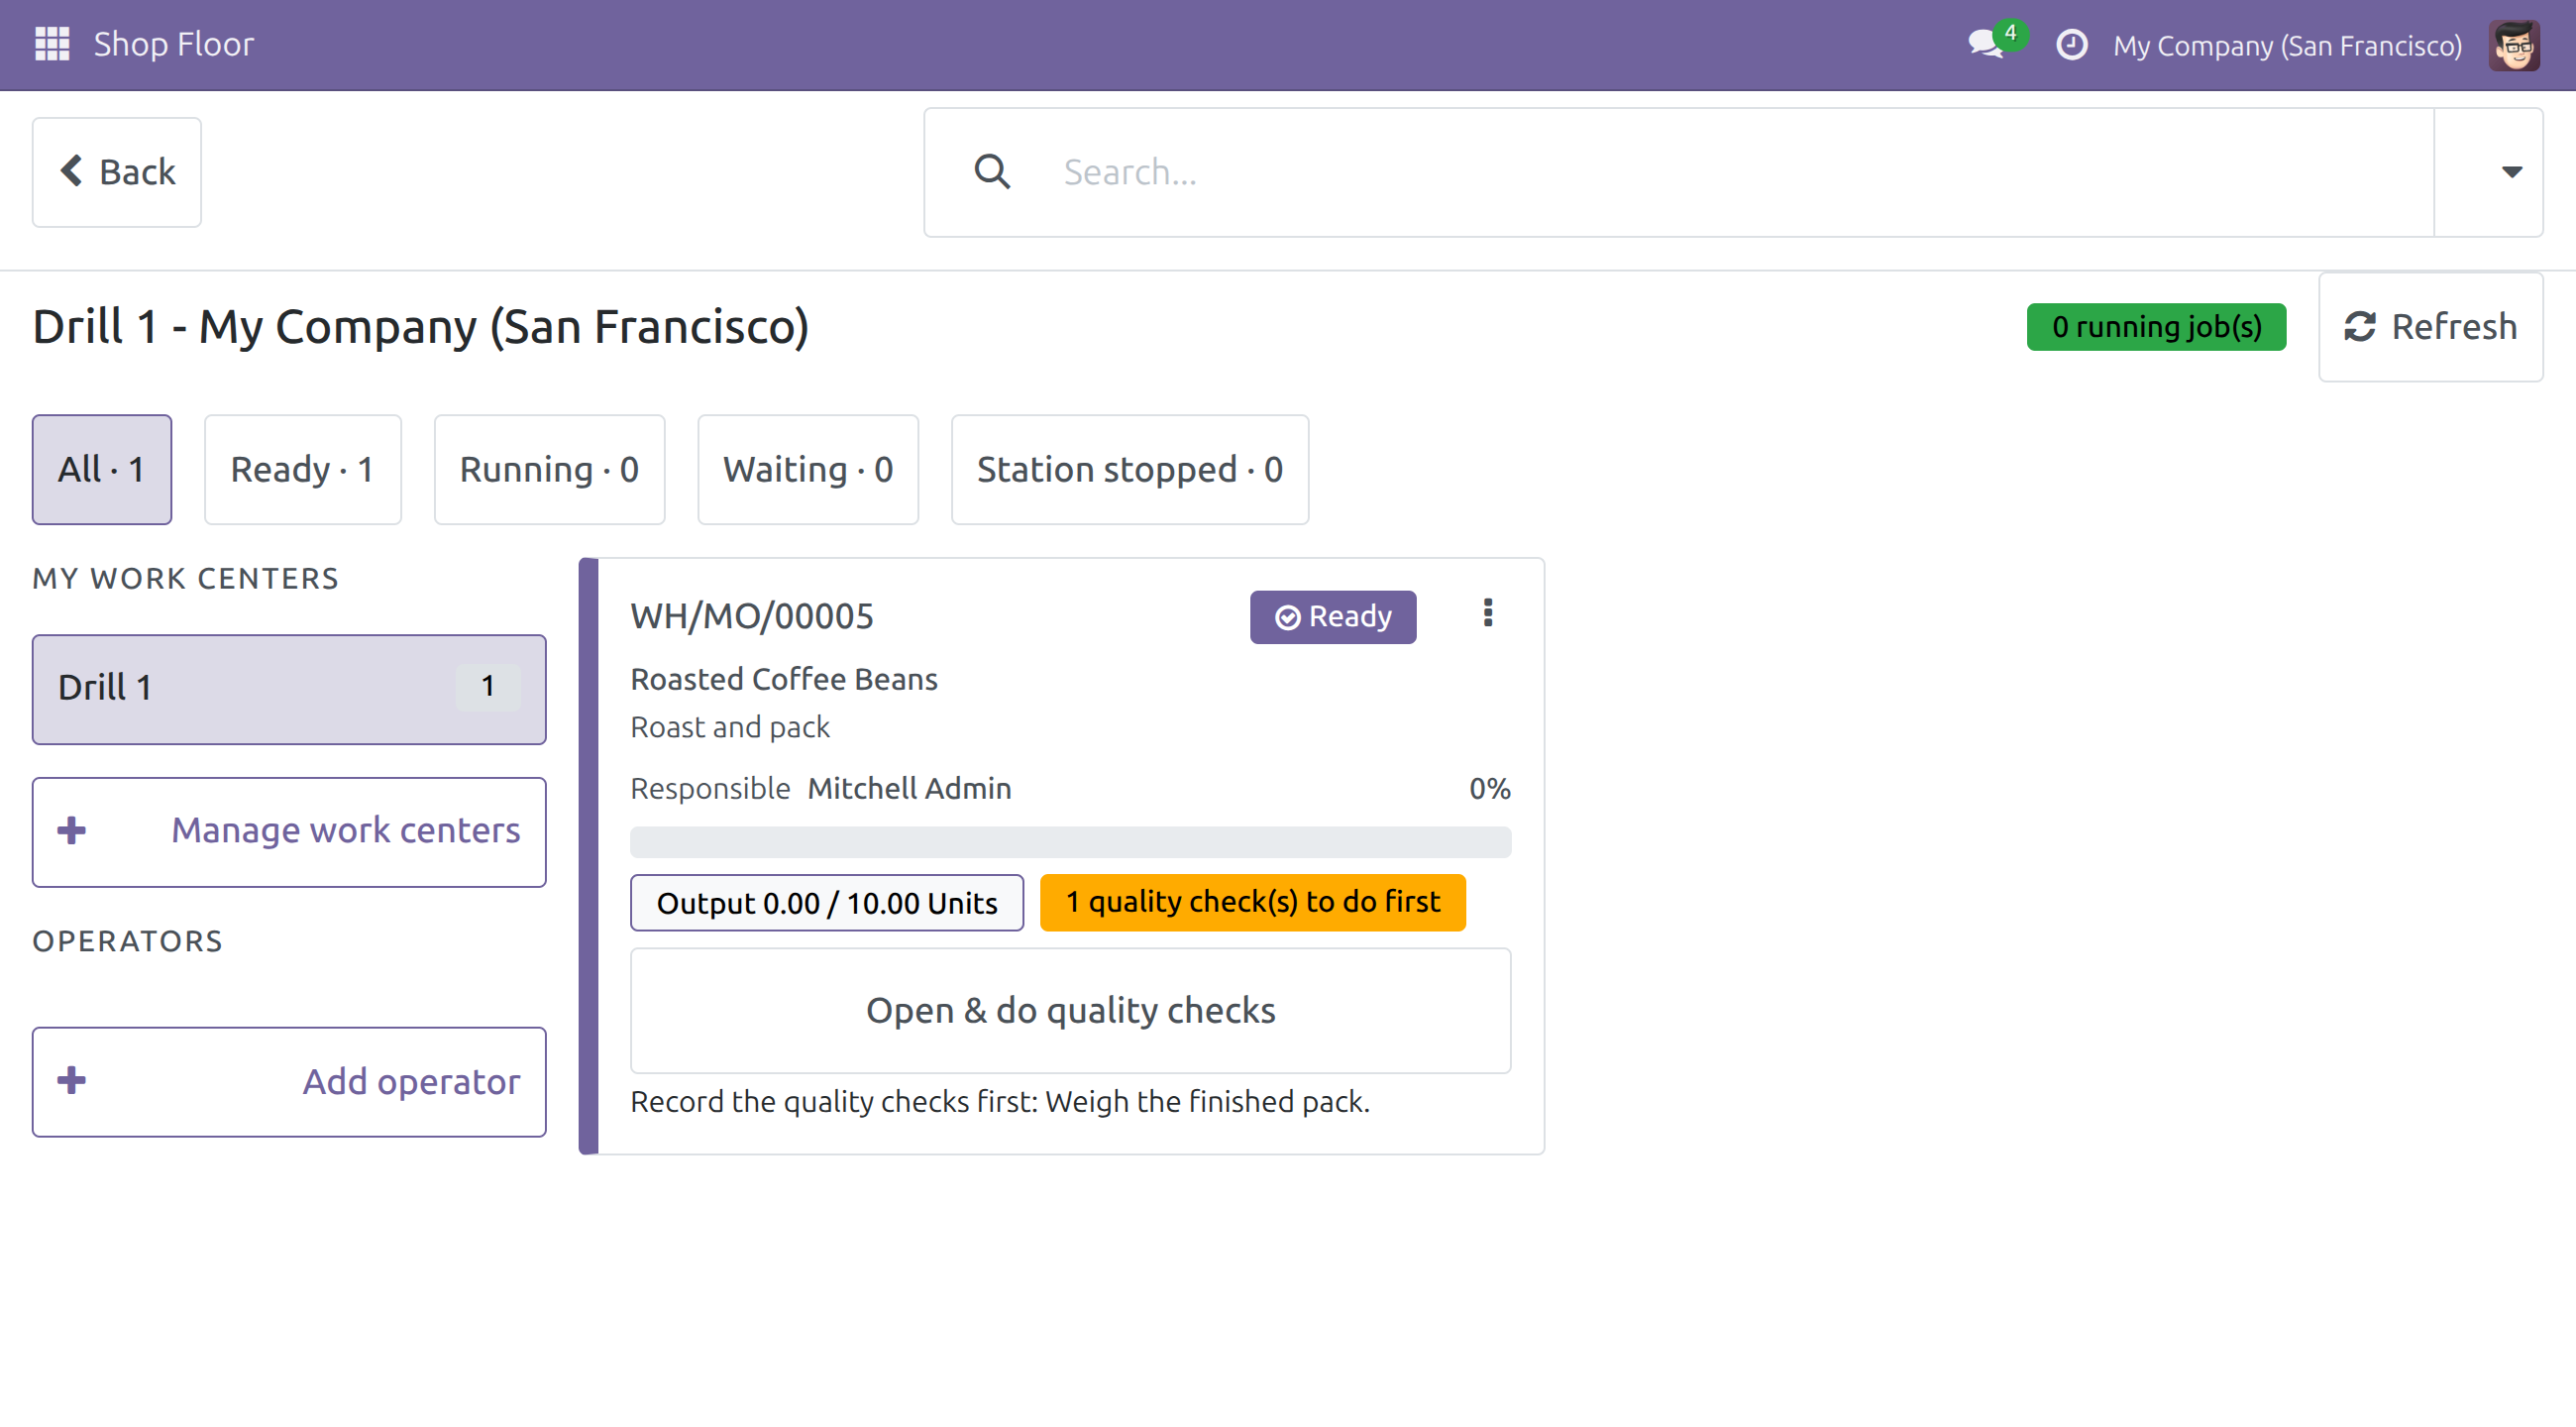Open the WH/MO/00005 three-dot menu
The width and height of the screenshot is (2576, 1427).
point(1487,613)
